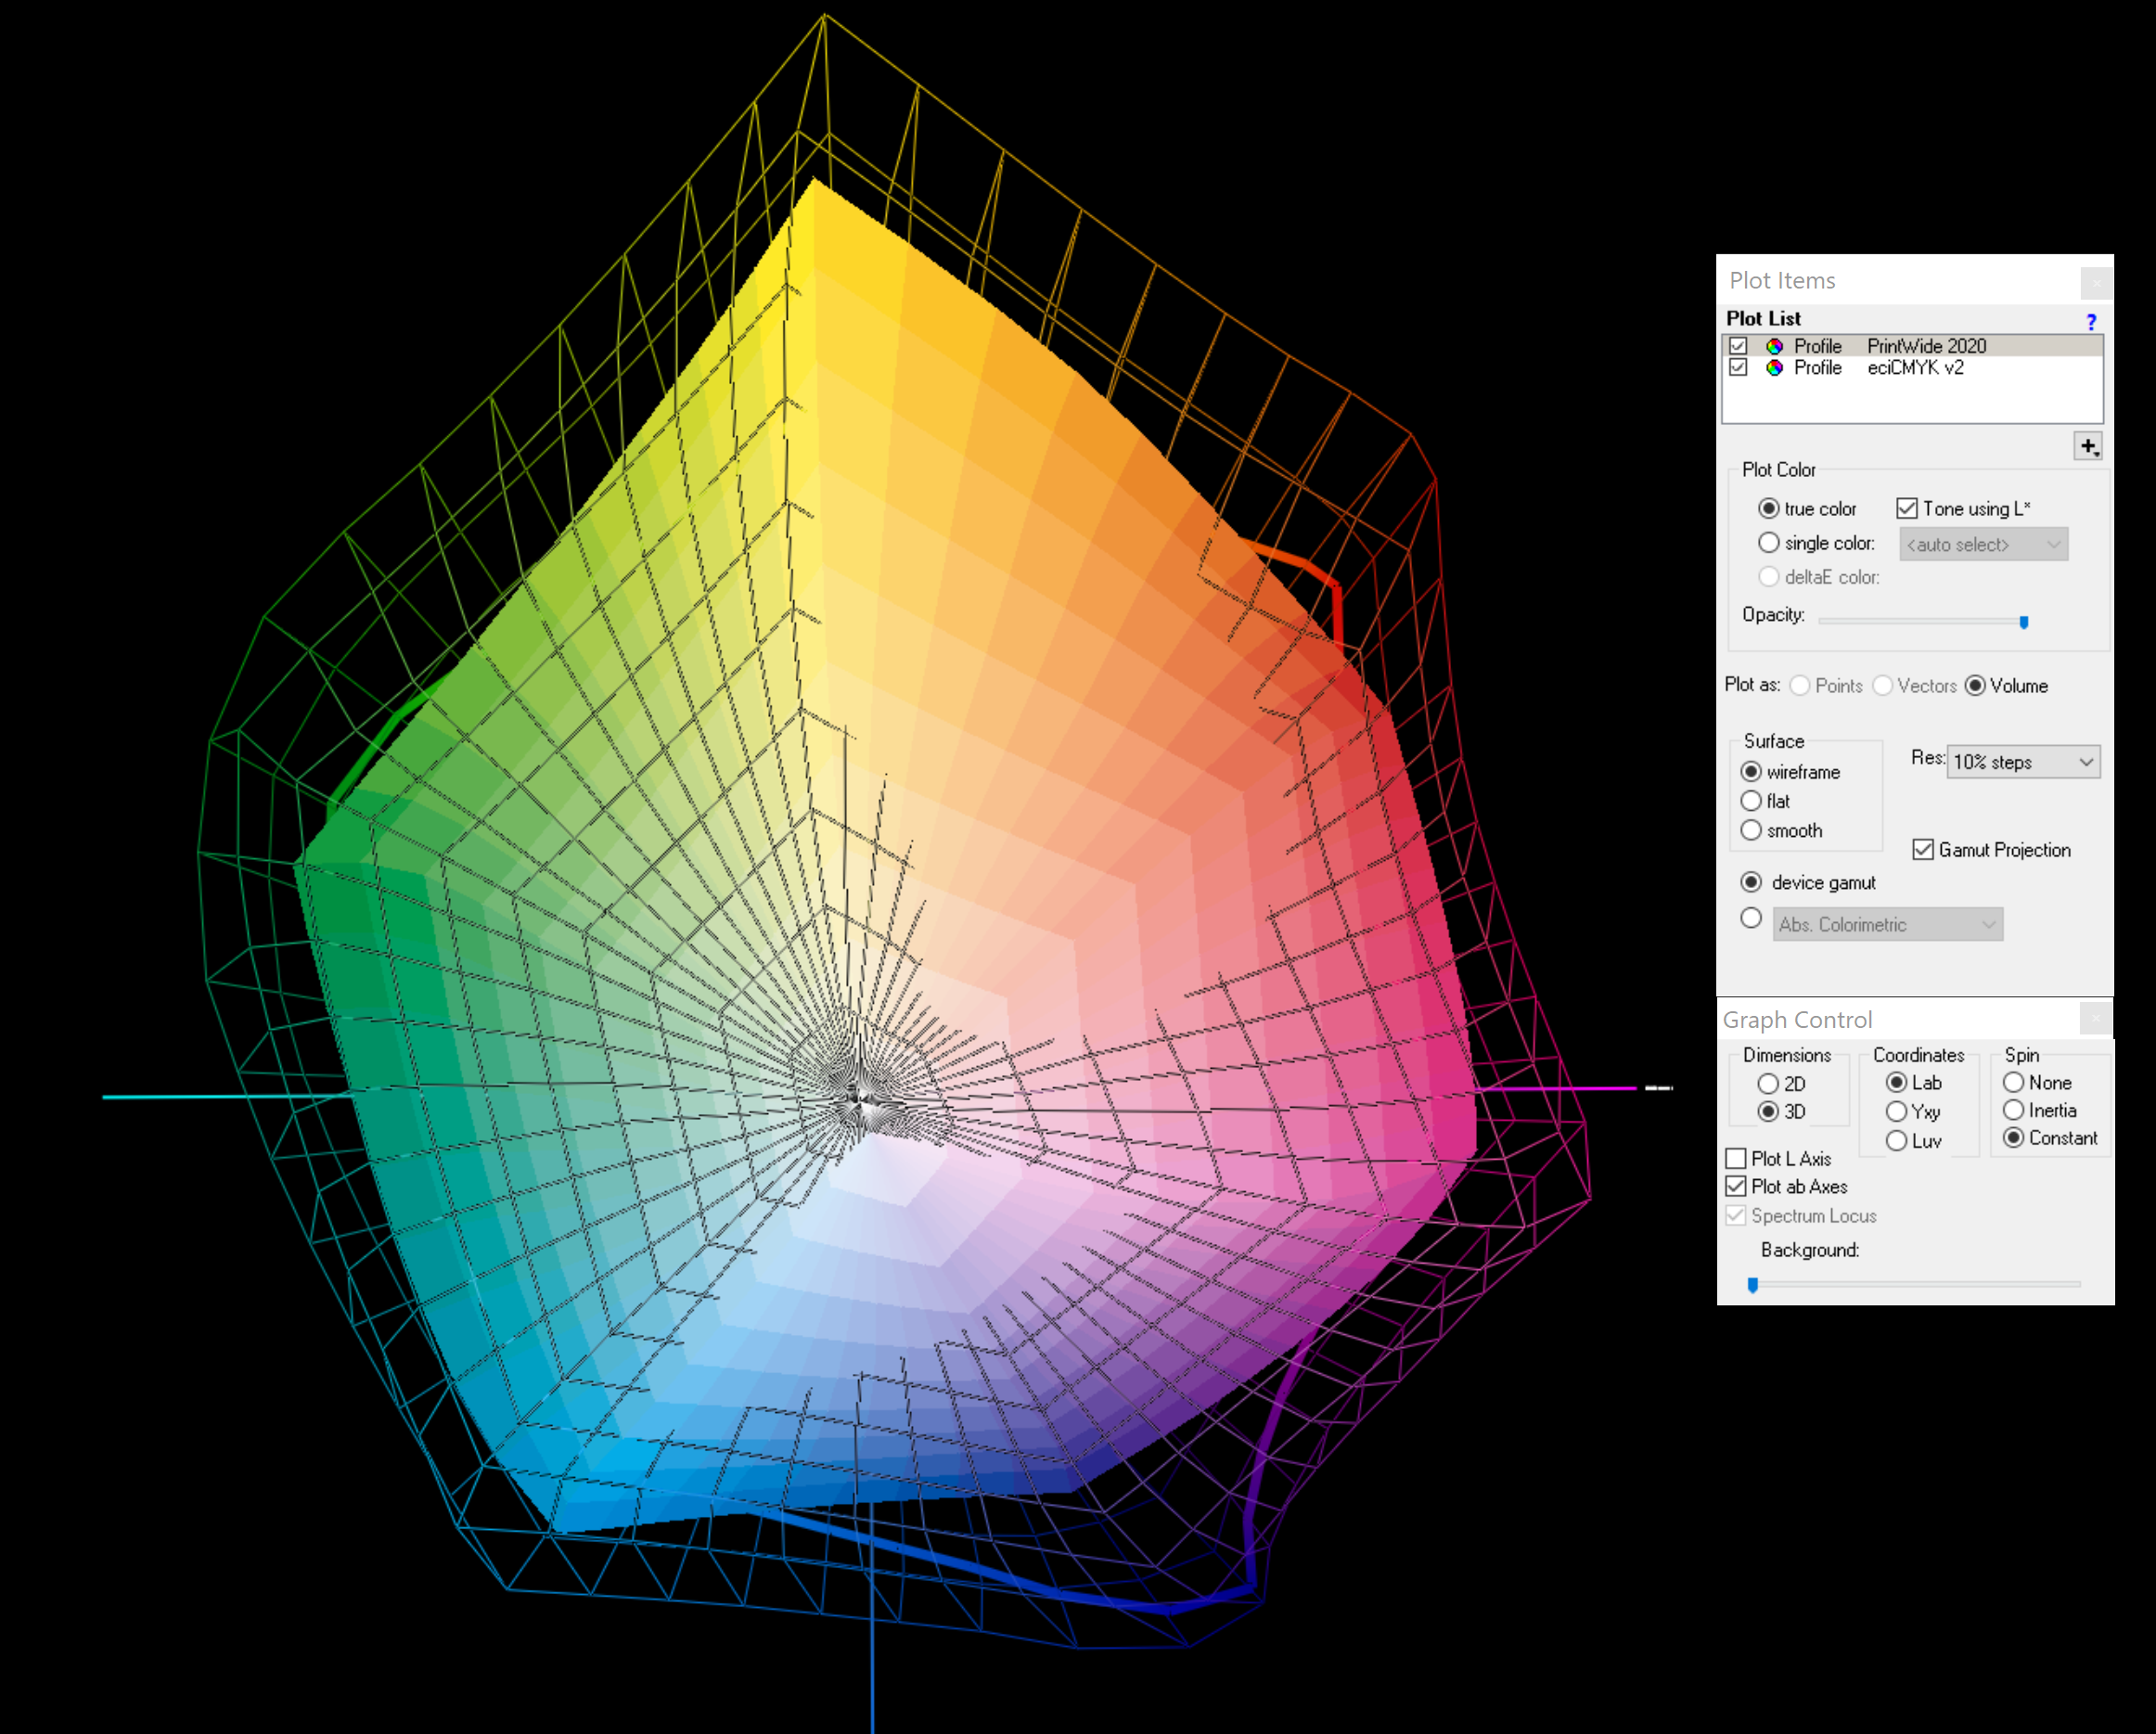Toggle the eciCMYK v2 profile visibility checkbox
Screen dimensions: 2156x1734
(x=1738, y=368)
